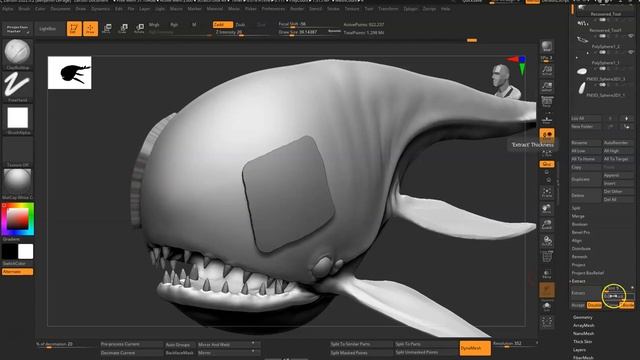Open the Texture Off picker
640x360 pixels.
click(x=18, y=151)
